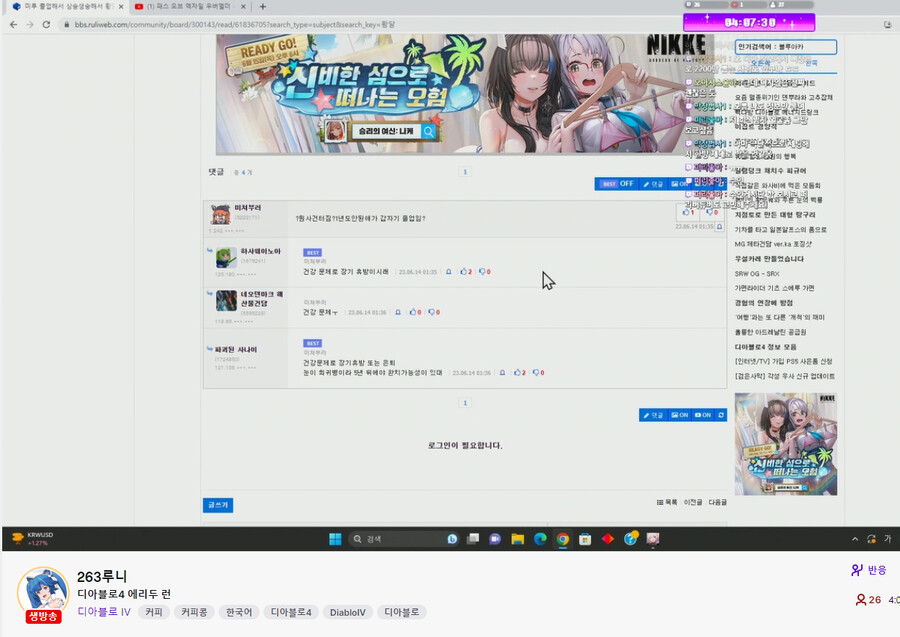Open the 목록 list link

(667, 502)
